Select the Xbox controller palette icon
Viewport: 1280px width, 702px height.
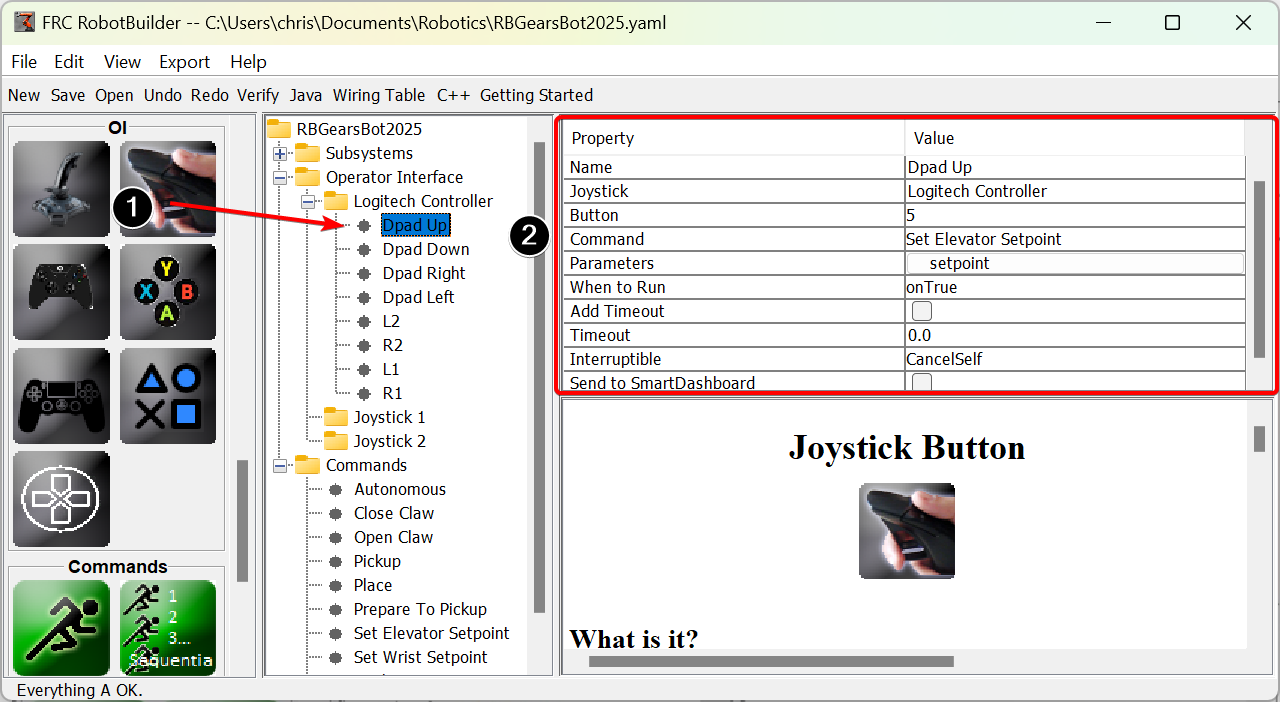62,292
